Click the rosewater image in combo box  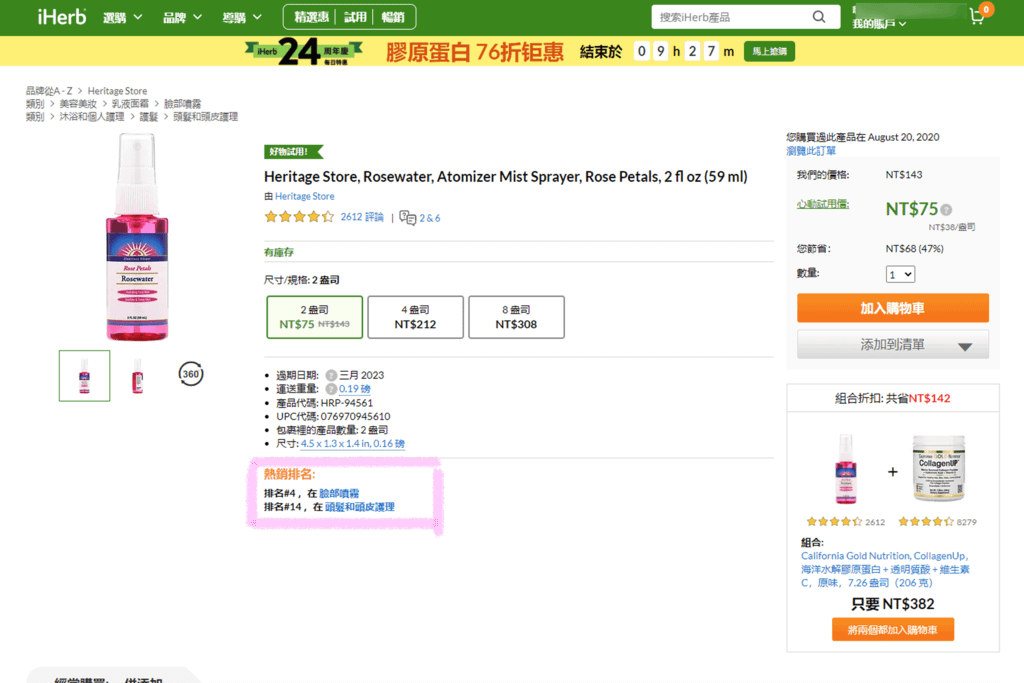point(846,469)
